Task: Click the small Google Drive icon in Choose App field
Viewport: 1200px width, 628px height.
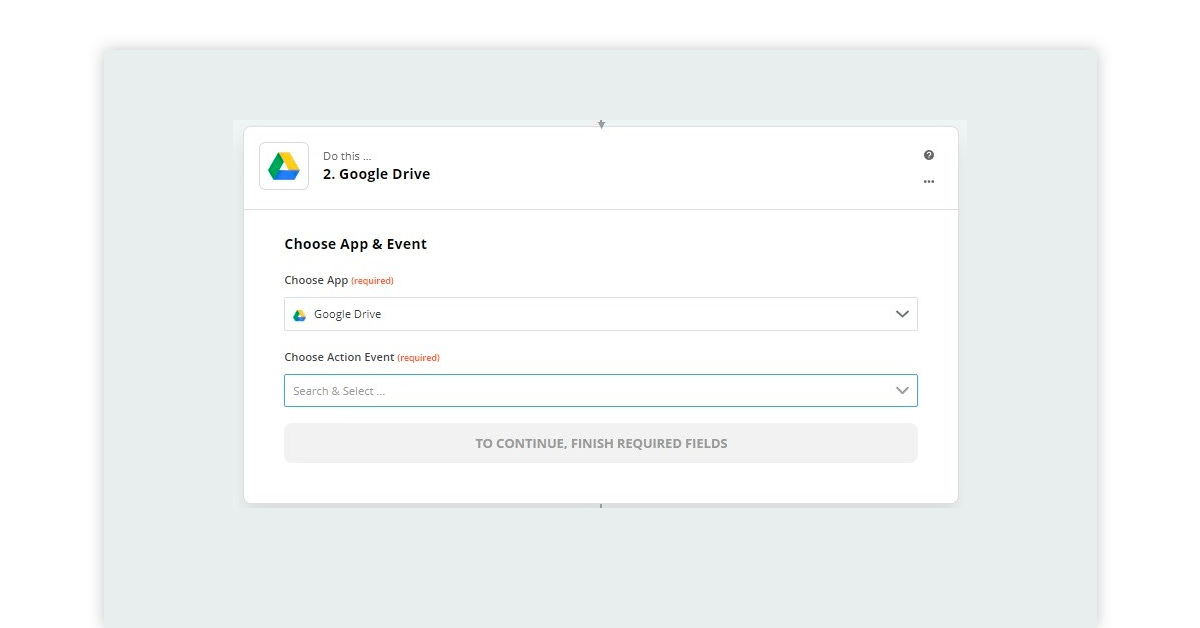Action: [299, 314]
